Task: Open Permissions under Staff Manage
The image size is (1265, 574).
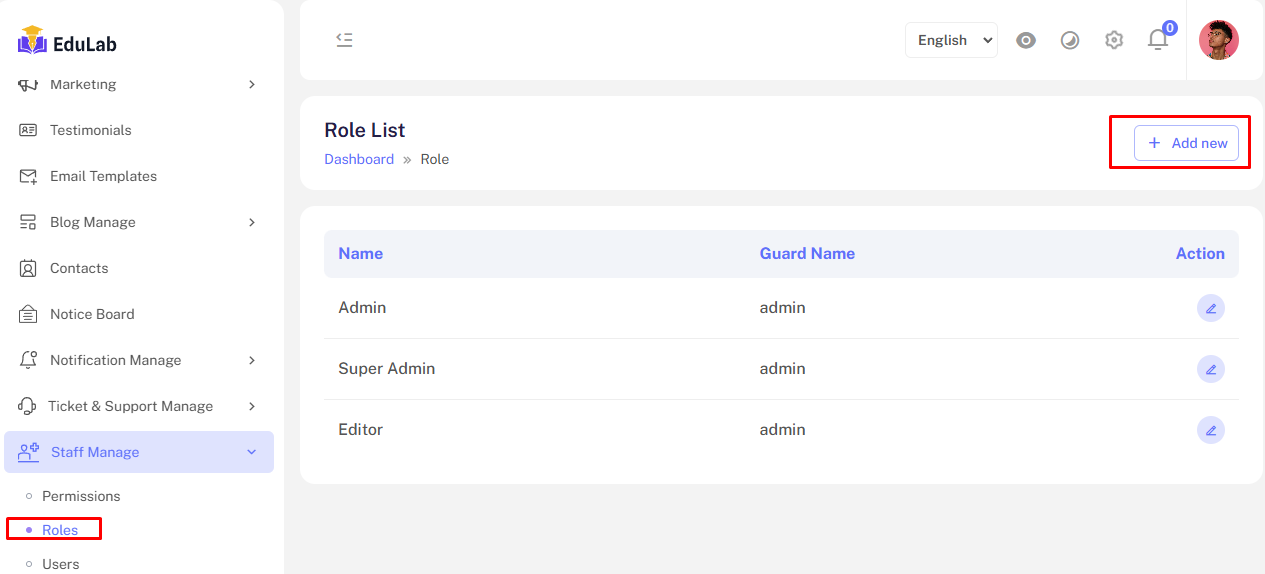Action: tap(81, 496)
